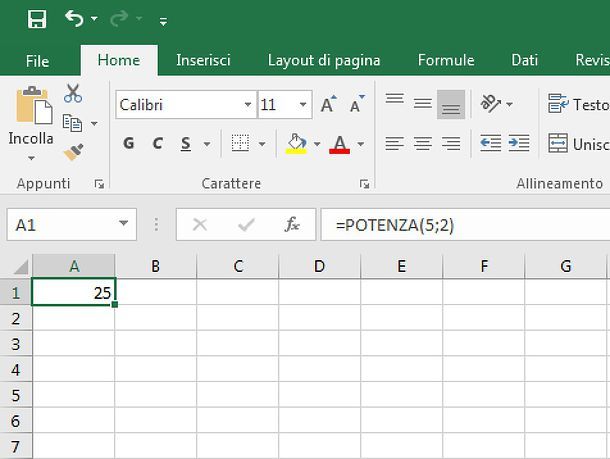Click the formula bar with =POTENZA(5;2)
The image size is (610, 459).
[x=465, y=225]
